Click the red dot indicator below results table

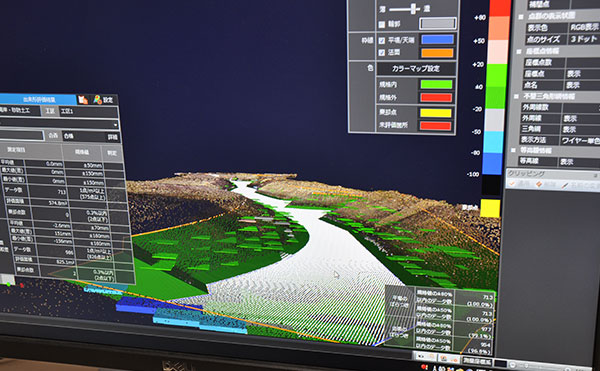coord(22,285)
